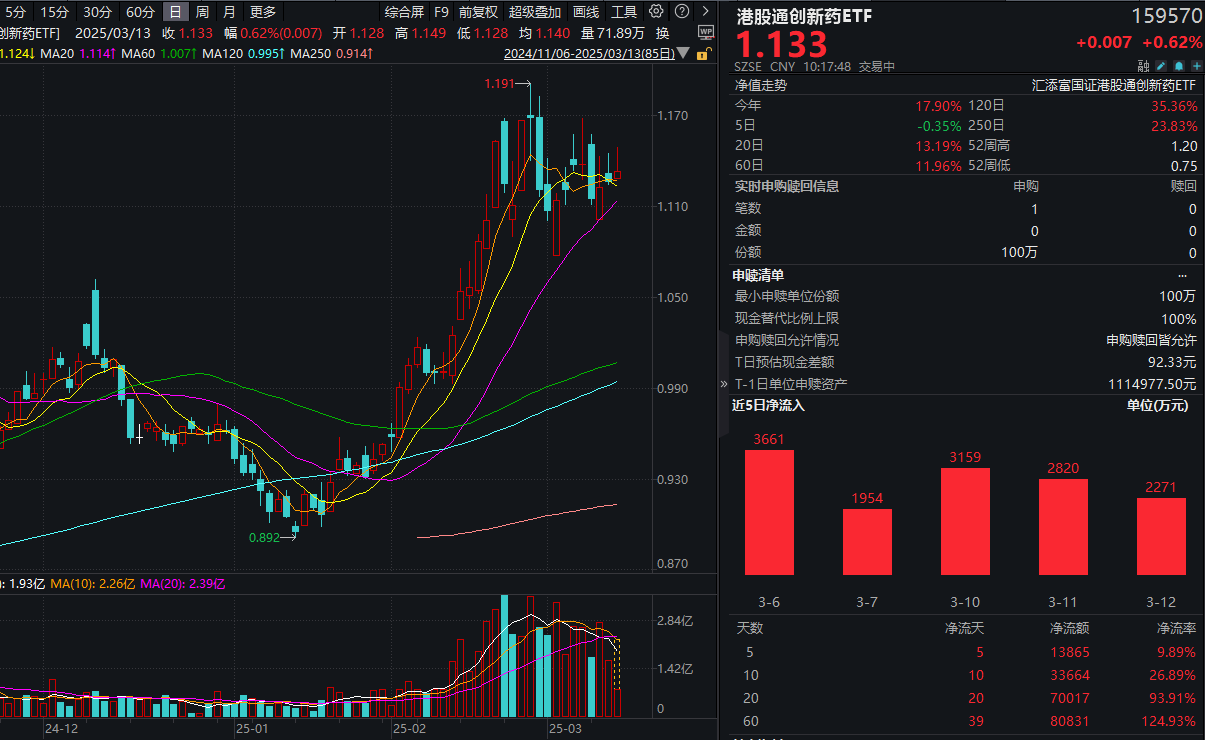Select the 月 monthly period tab
This screenshot has width=1205, height=740.
tap(230, 12)
